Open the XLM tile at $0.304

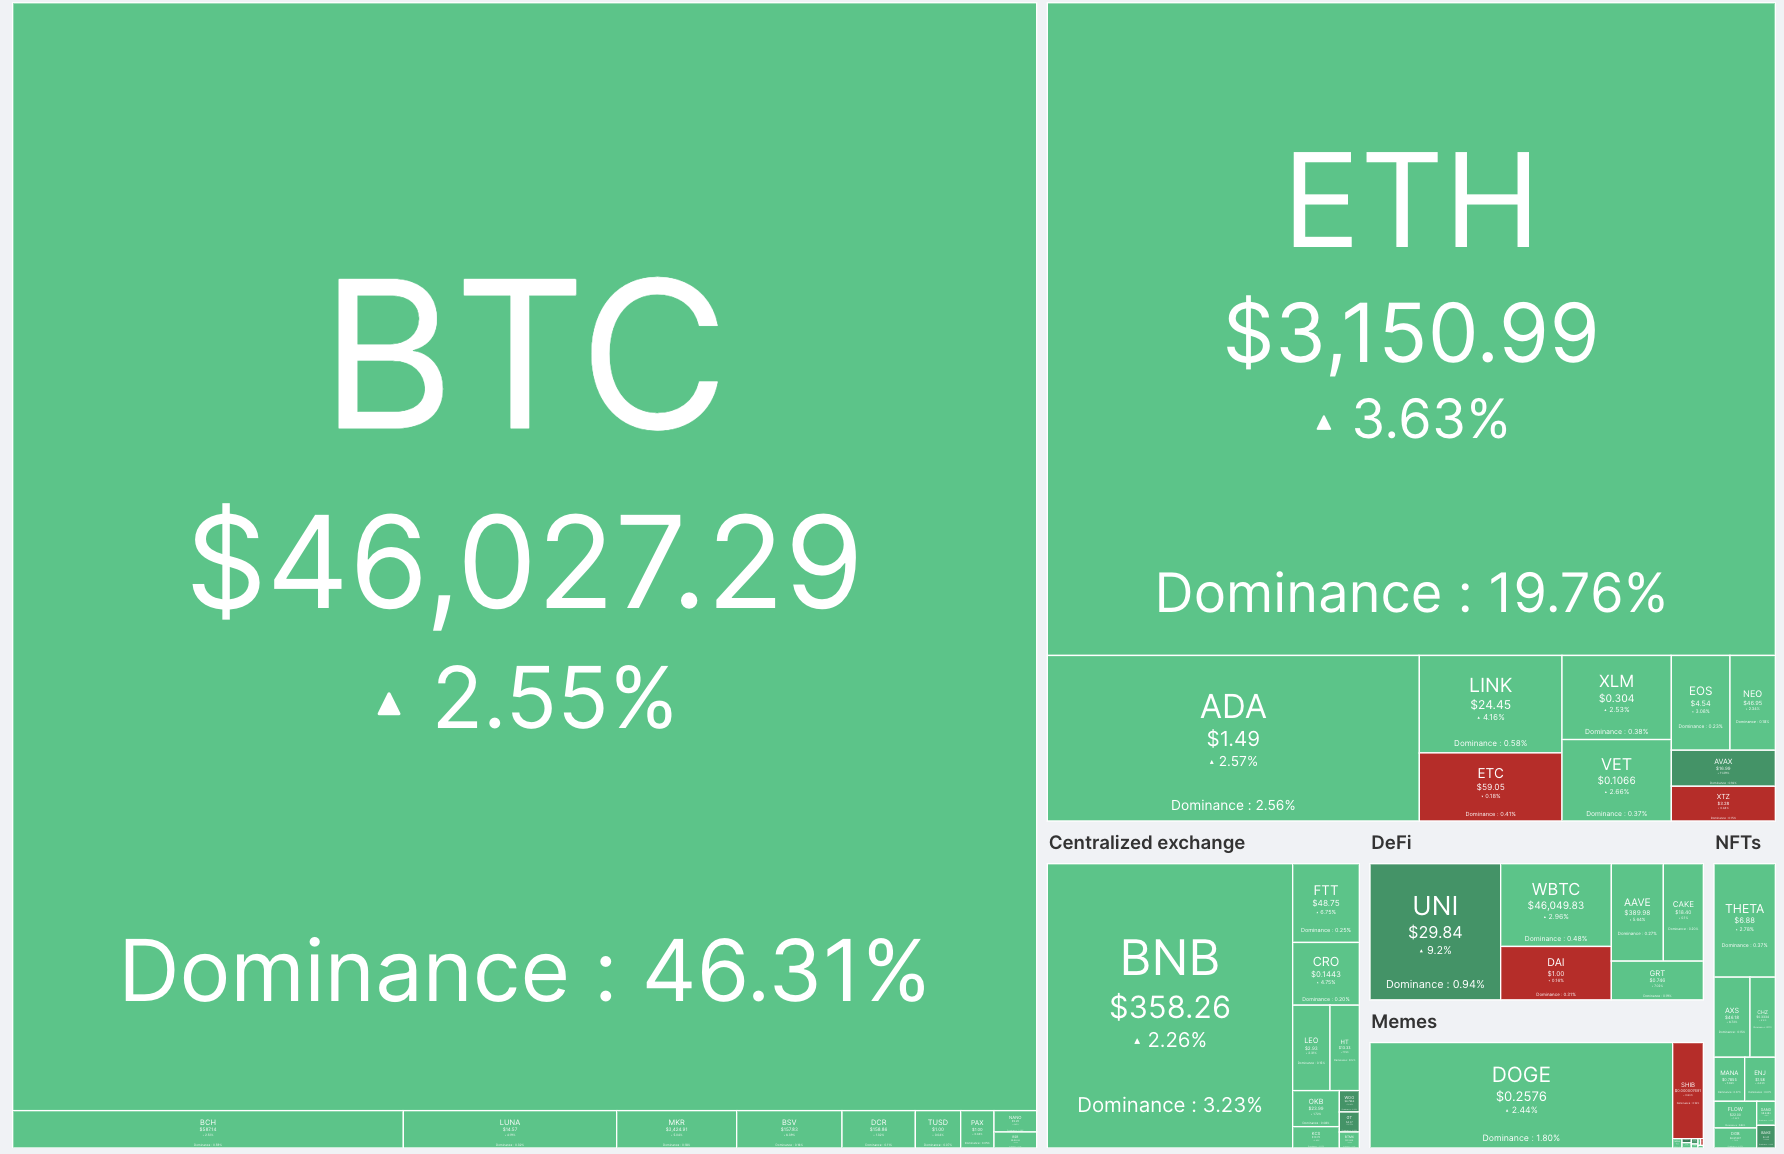(x=1616, y=697)
